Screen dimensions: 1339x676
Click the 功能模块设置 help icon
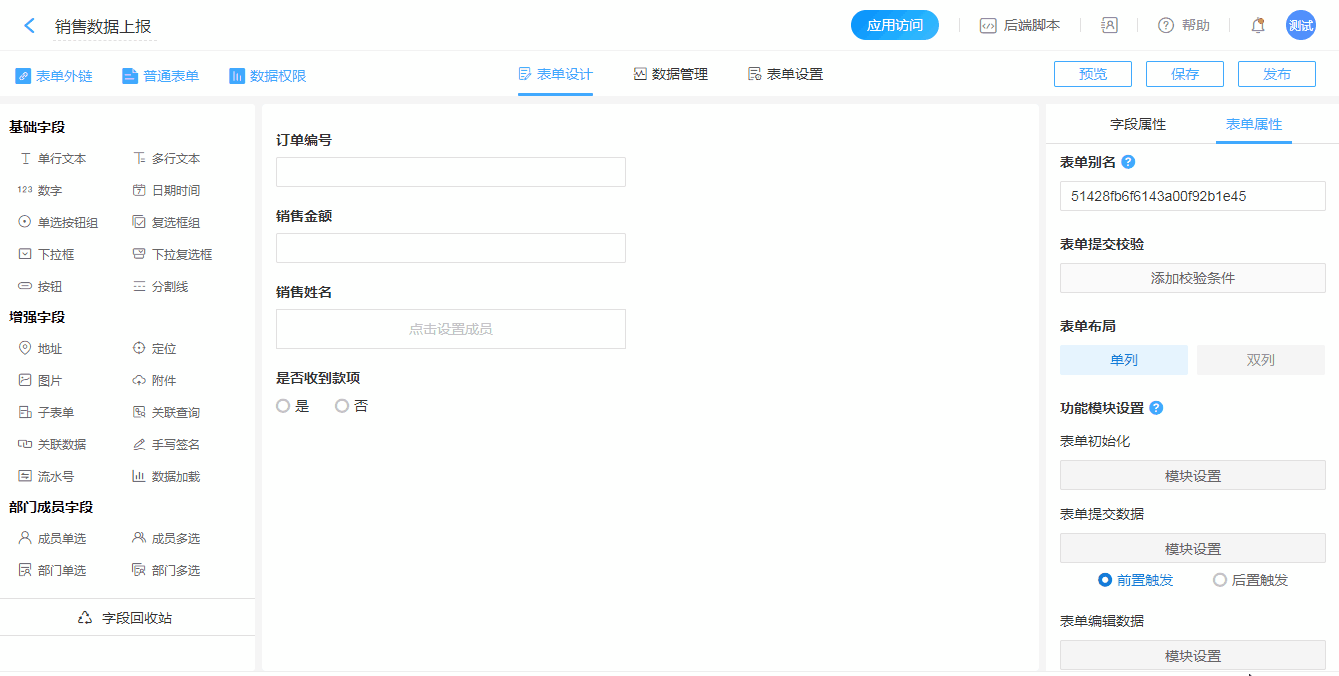[1156, 408]
